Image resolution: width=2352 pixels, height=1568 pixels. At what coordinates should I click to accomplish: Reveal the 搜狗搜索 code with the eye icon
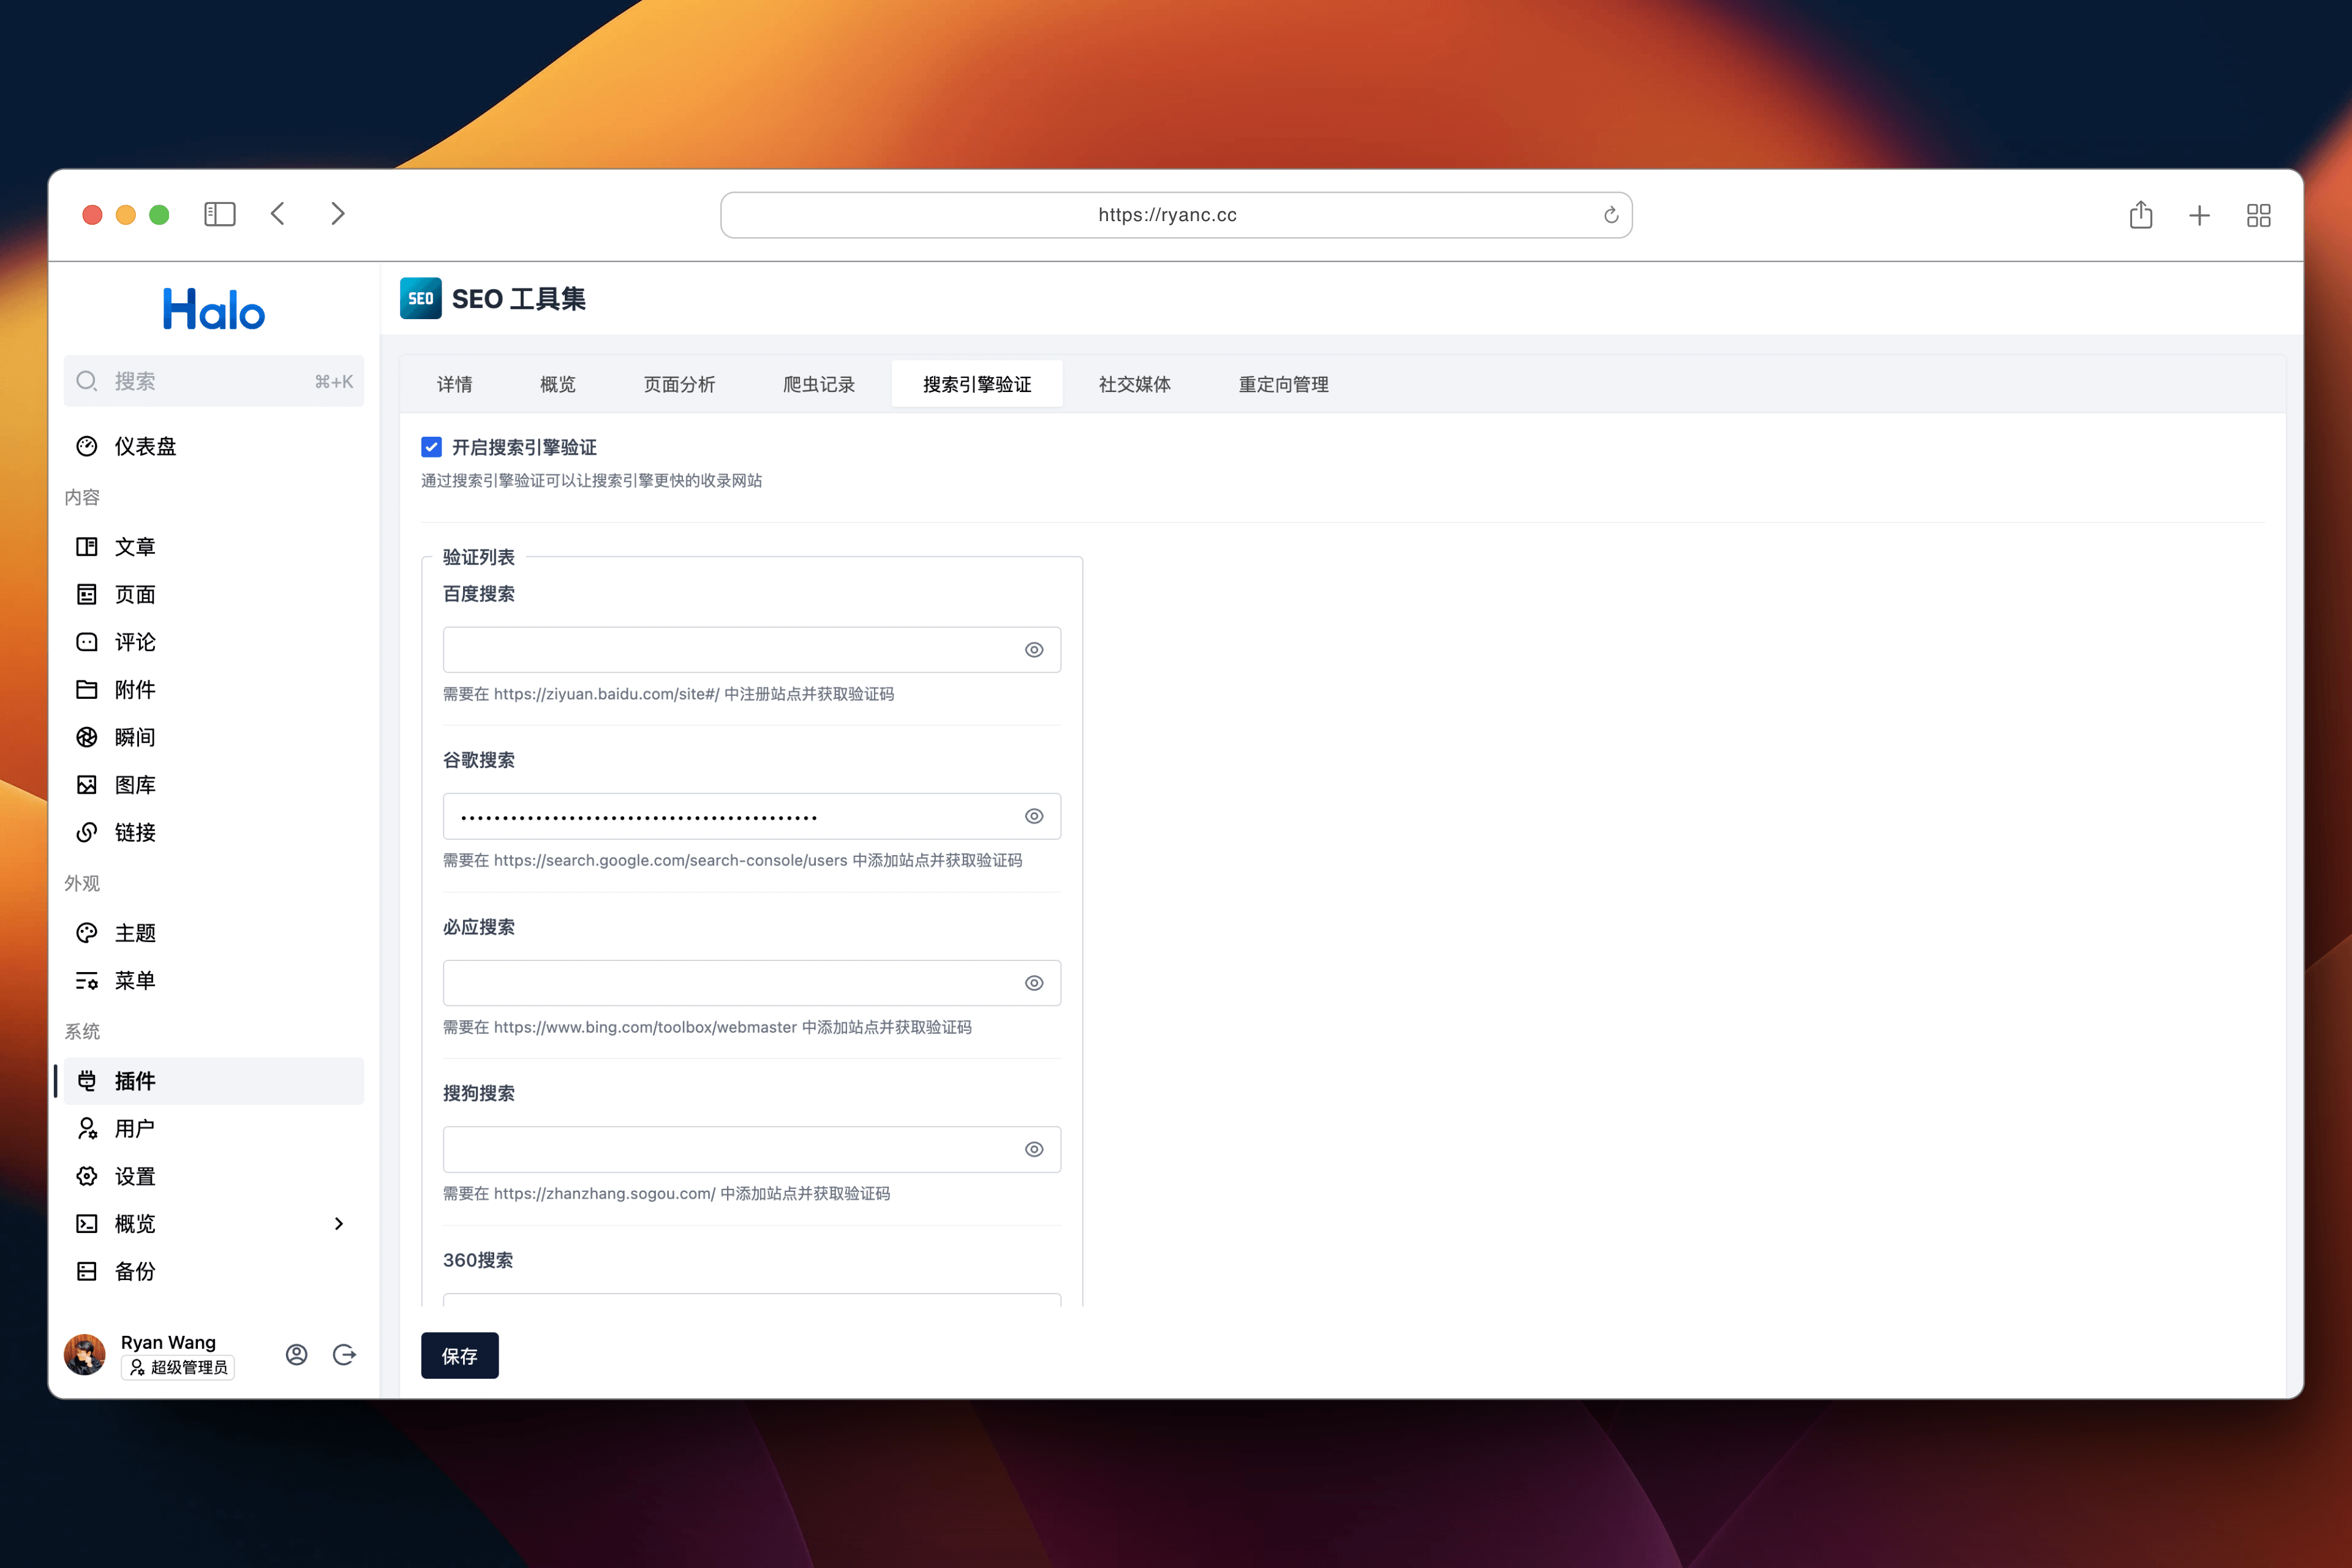(x=1034, y=1149)
